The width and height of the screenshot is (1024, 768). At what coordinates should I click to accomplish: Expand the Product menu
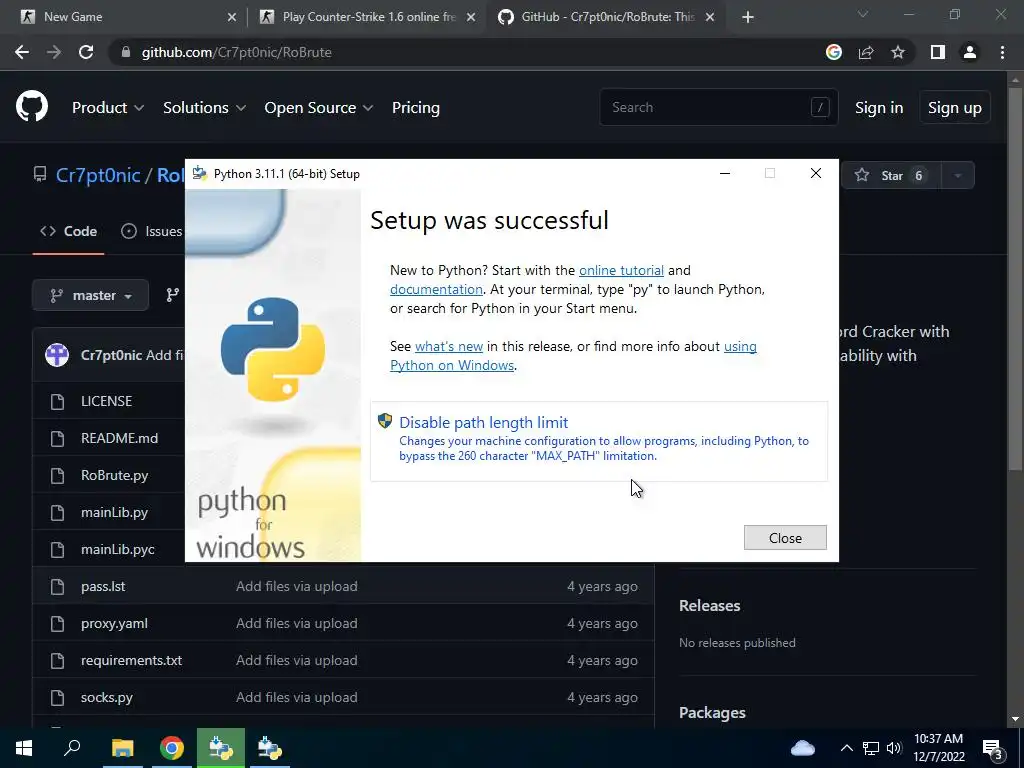coord(108,107)
